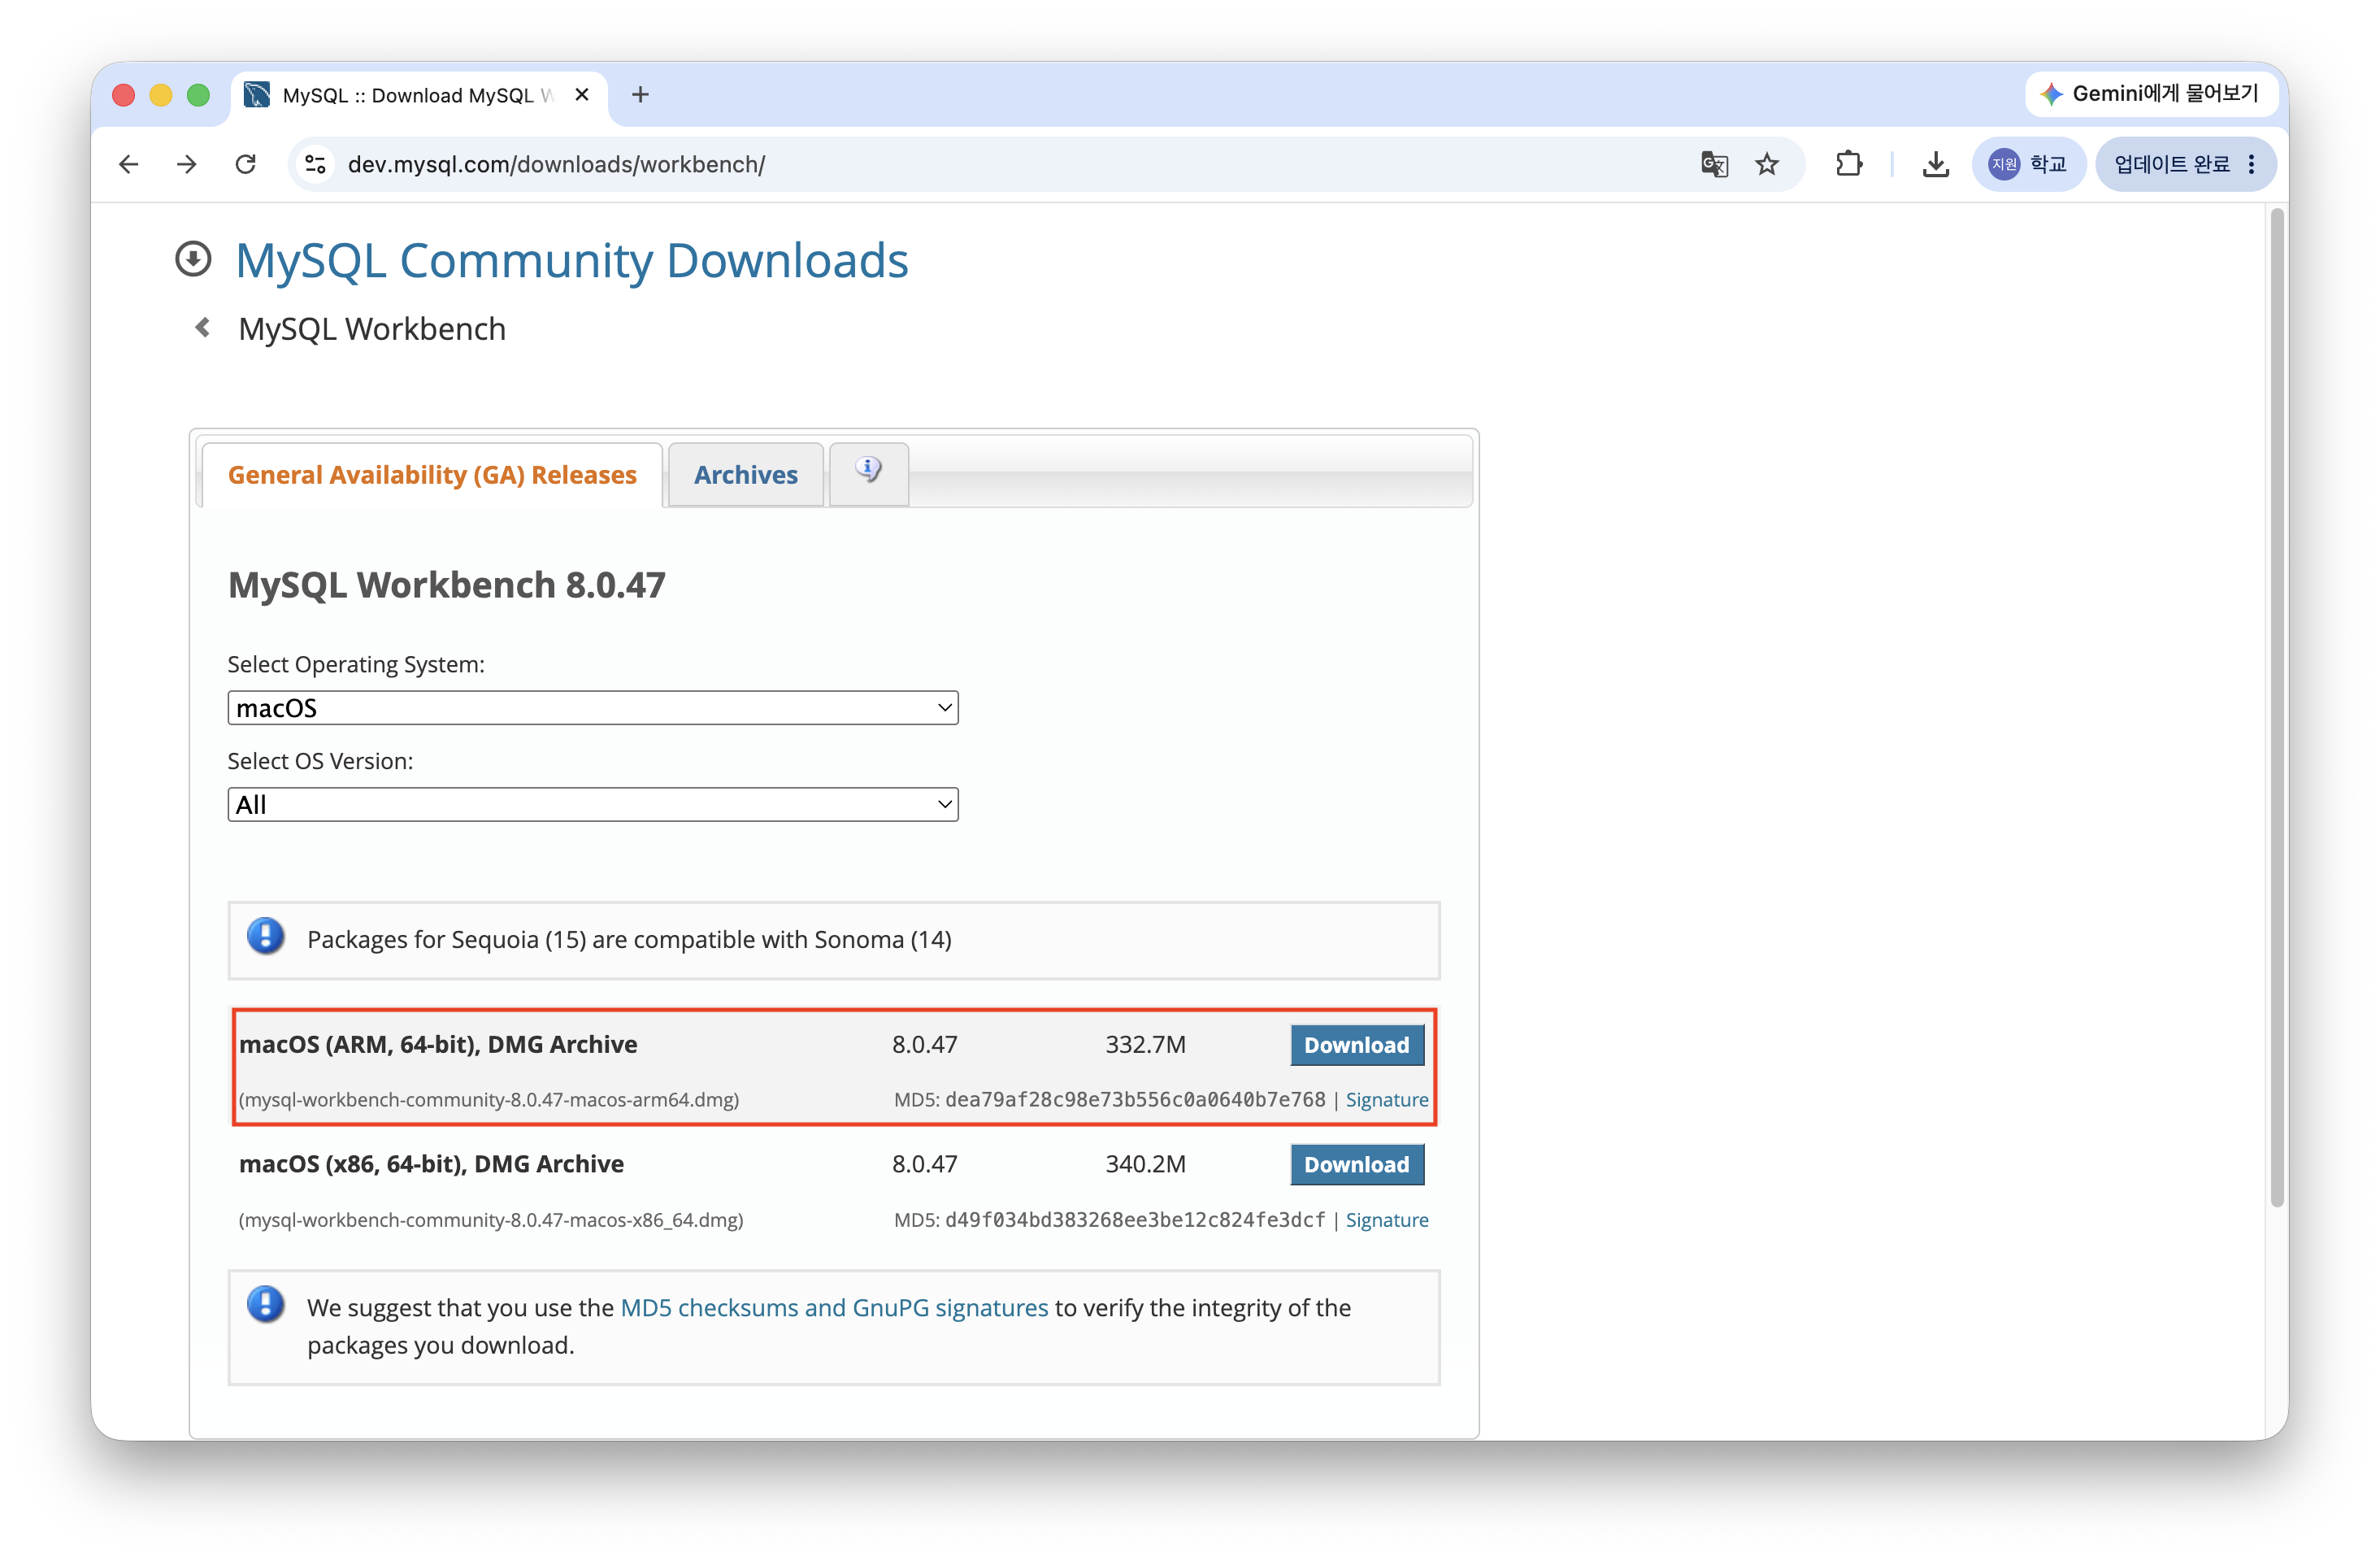This screenshot has height=1561, width=2380.
Task: Click the Sequoia compatibility notice text
Action: tap(629, 940)
